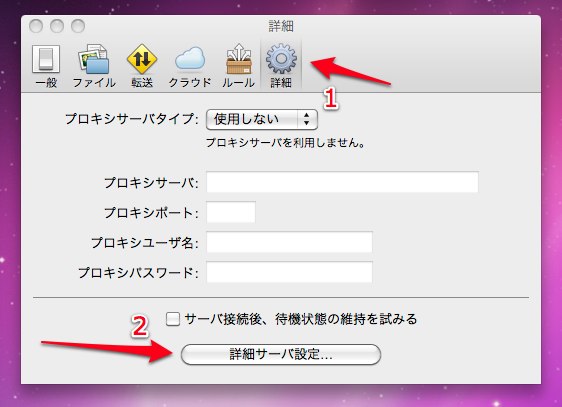Close the 詳細 preferences window
Image resolution: width=562 pixels, height=407 pixels.
click(36, 26)
